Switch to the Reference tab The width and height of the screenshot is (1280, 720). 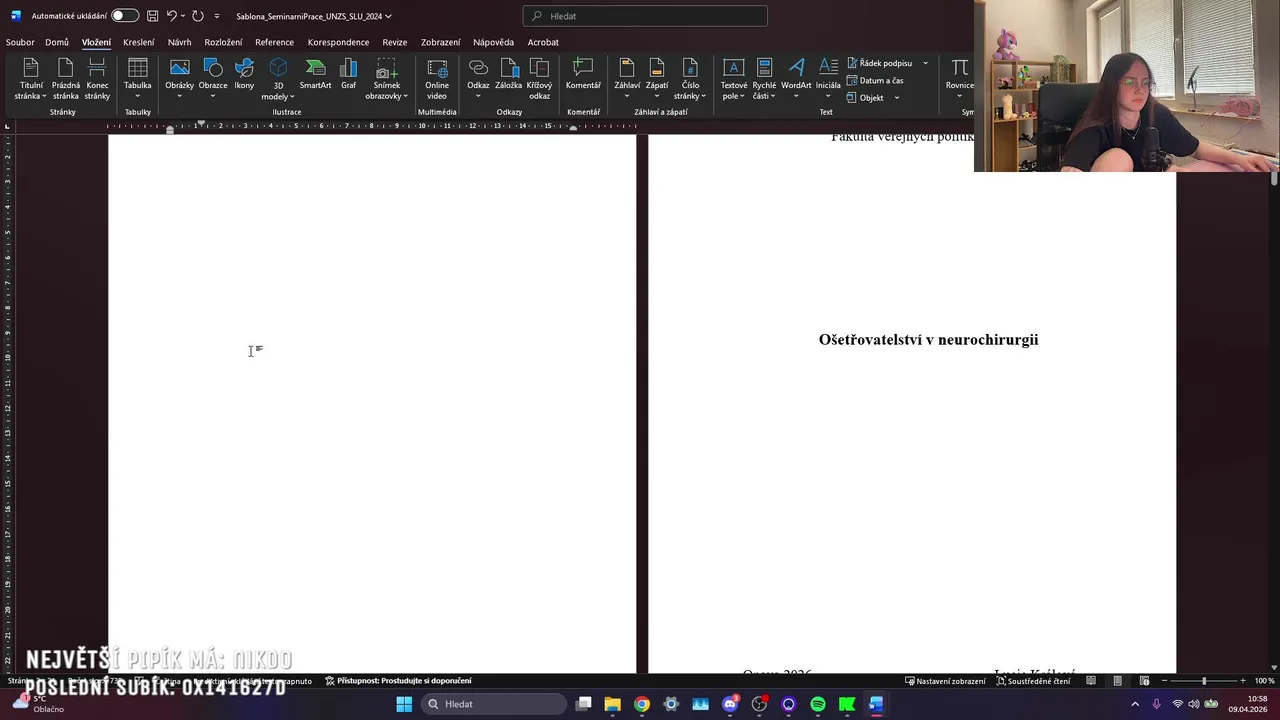click(274, 42)
